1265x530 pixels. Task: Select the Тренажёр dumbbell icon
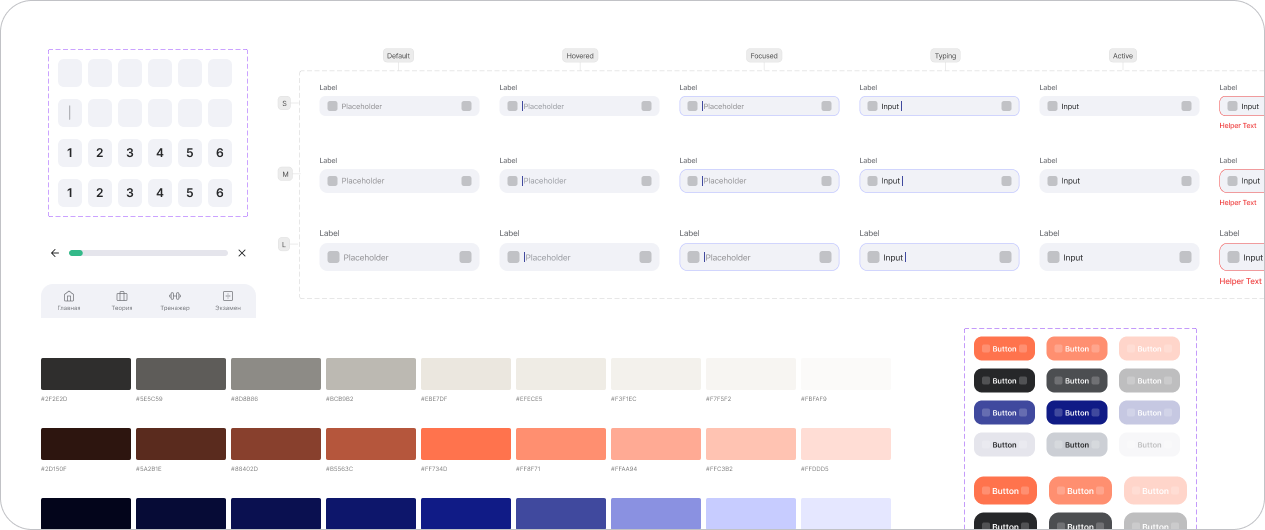coord(175,296)
